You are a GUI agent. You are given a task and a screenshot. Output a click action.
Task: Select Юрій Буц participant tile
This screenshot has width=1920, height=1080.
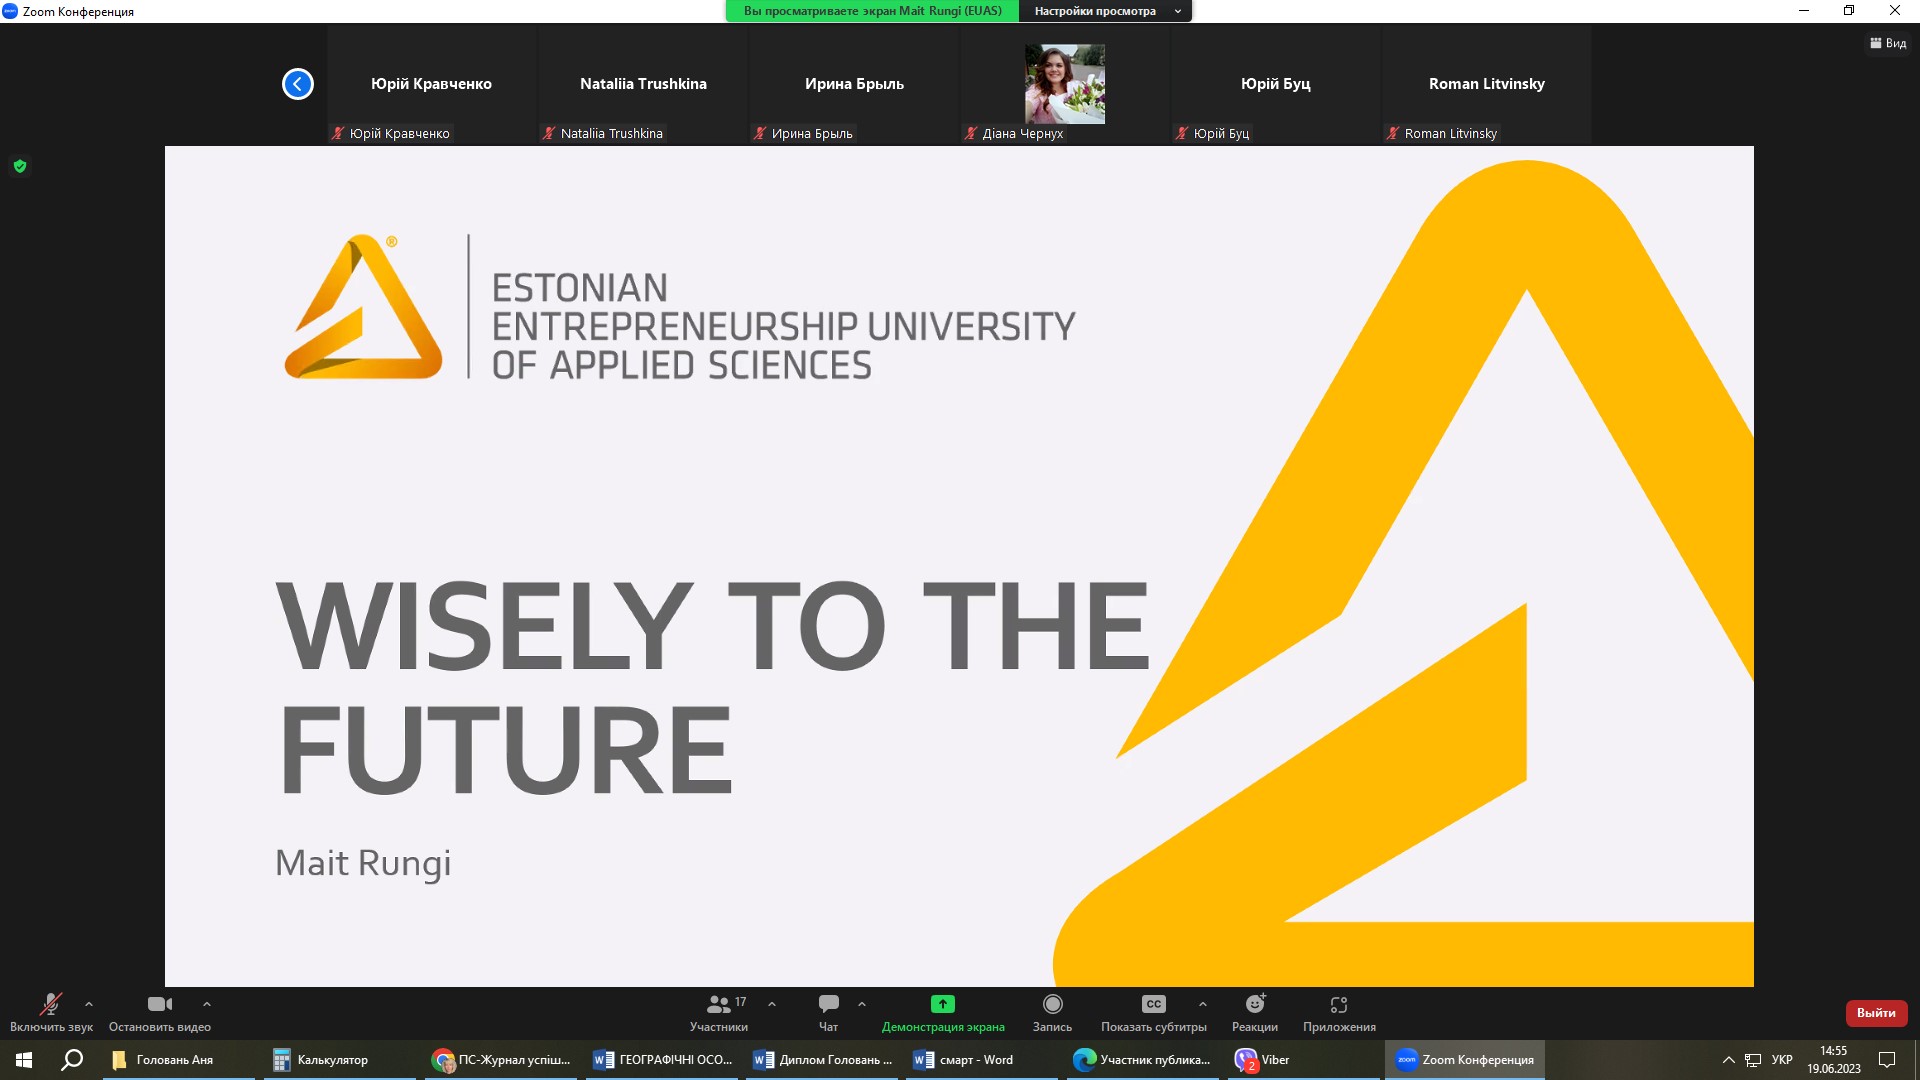click(1276, 84)
